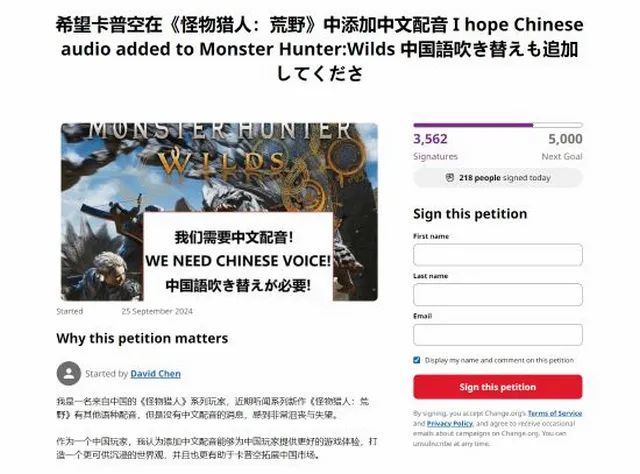Click the purple signature progress bar
The image size is (640, 474).
click(498, 125)
